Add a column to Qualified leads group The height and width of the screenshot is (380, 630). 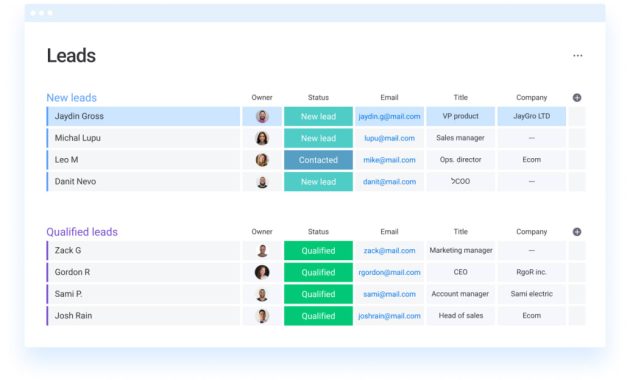click(577, 232)
